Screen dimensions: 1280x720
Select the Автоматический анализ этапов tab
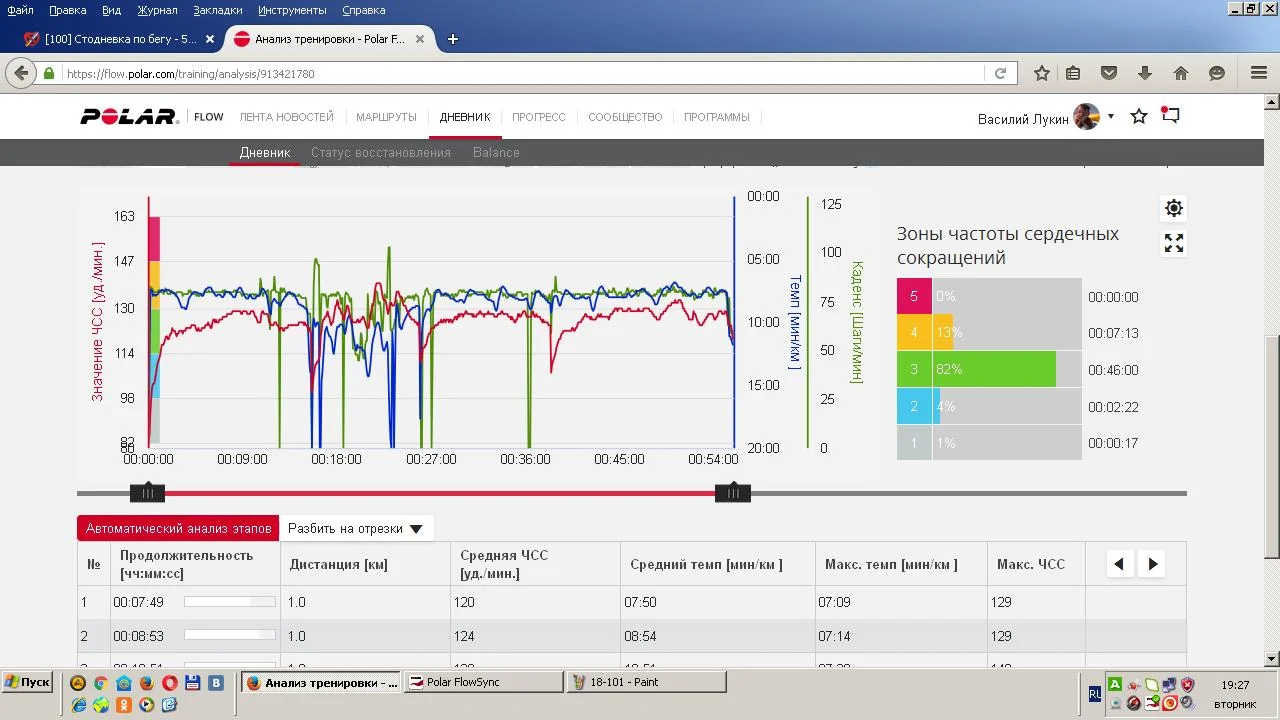pyautogui.click(x=178, y=528)
